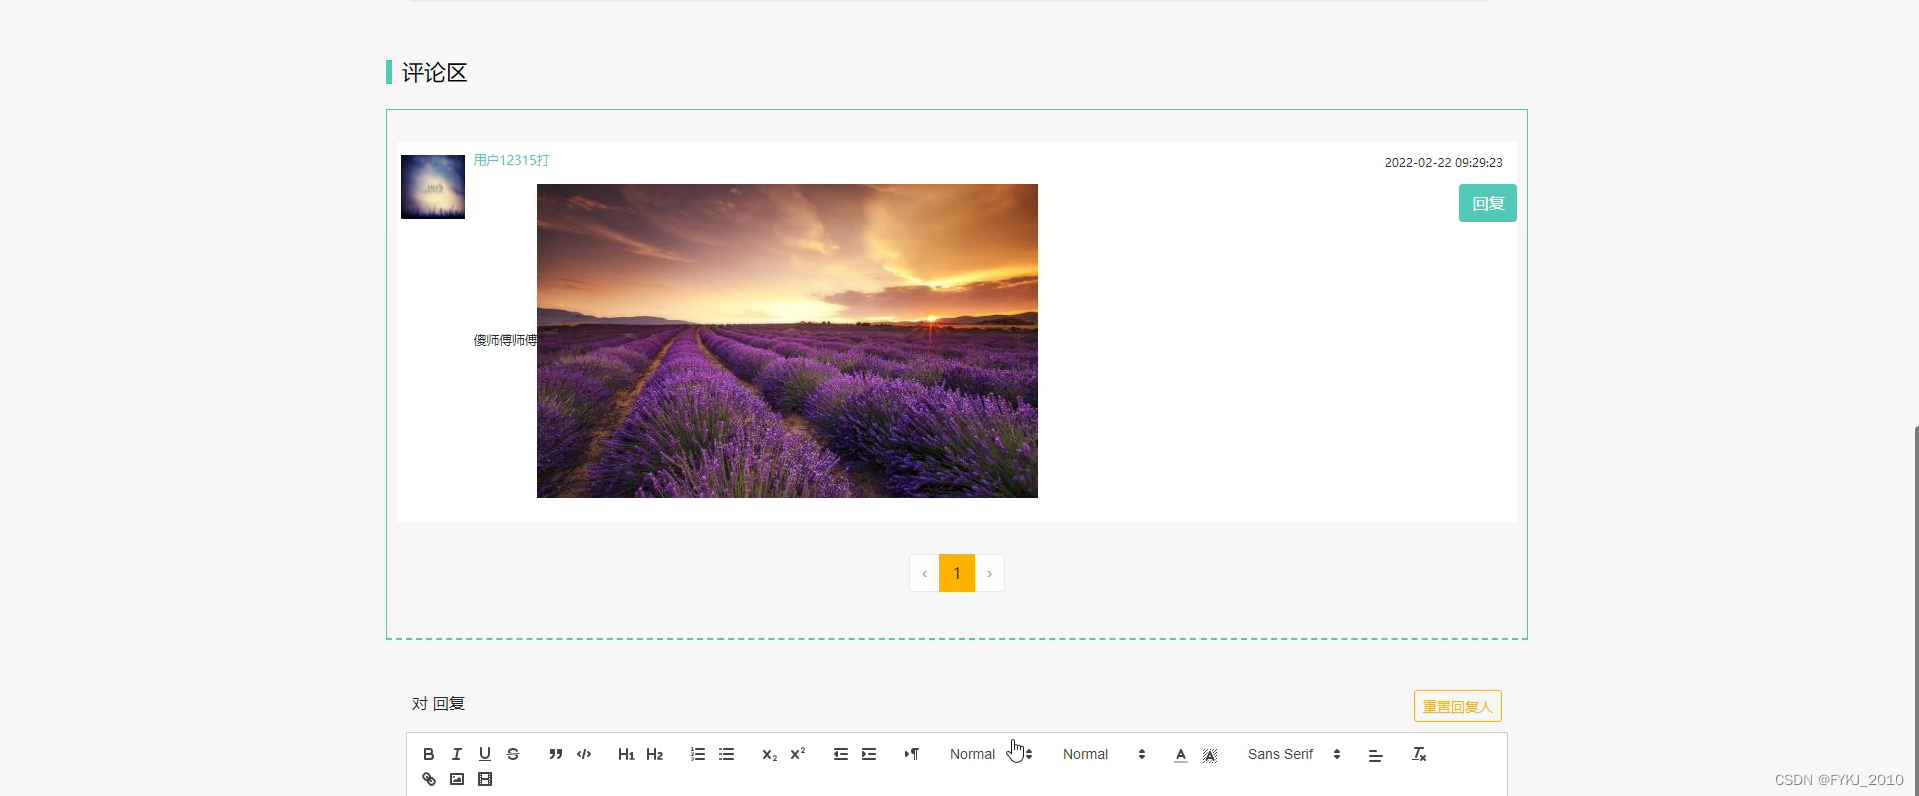Switch text direction to right-to-left

(x=912, y=754)
